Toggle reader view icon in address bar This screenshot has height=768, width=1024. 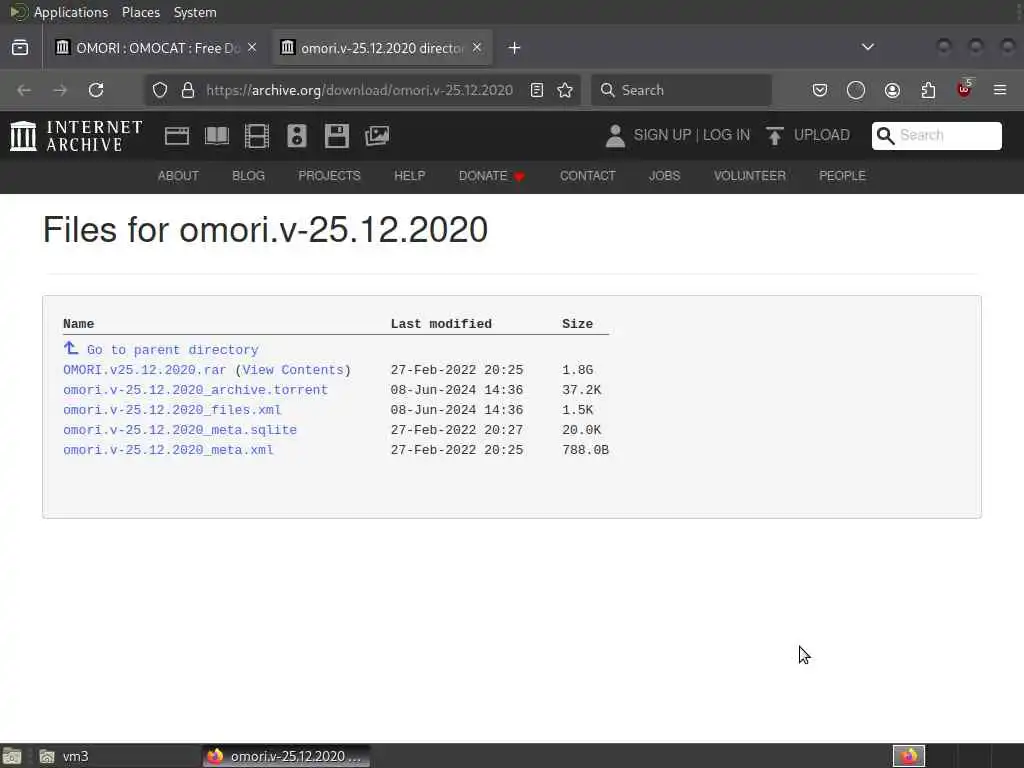(537, 90)
